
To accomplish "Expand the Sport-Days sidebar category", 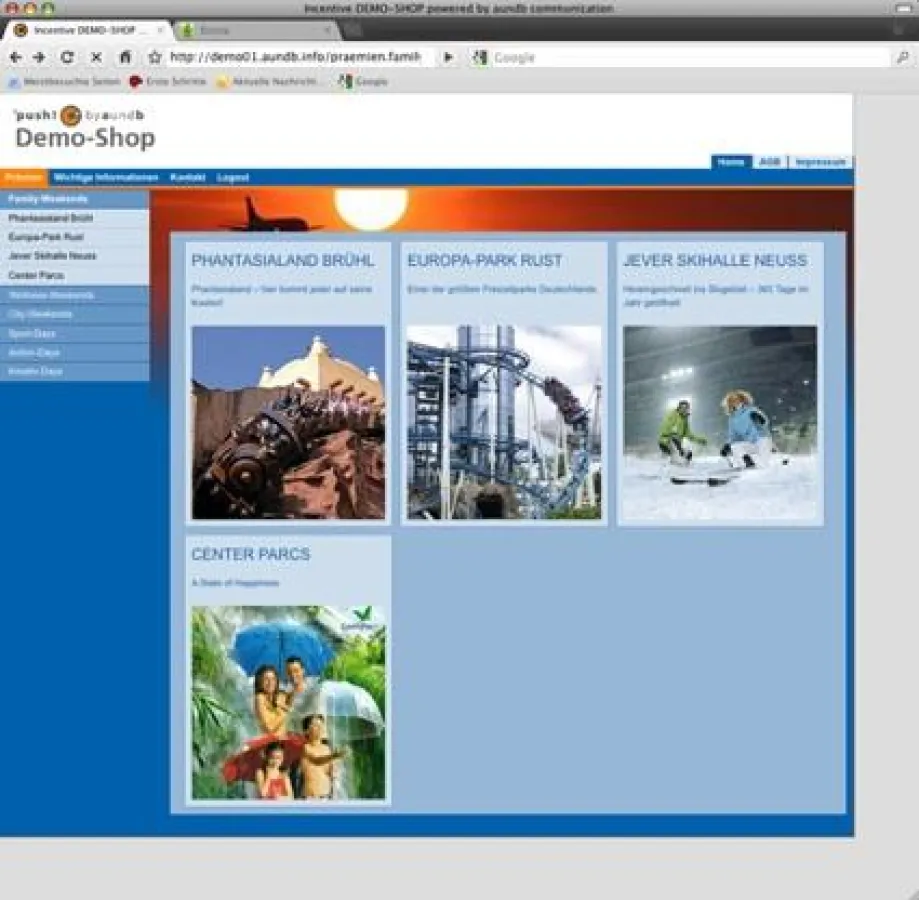I will click(x=33, y=333).
